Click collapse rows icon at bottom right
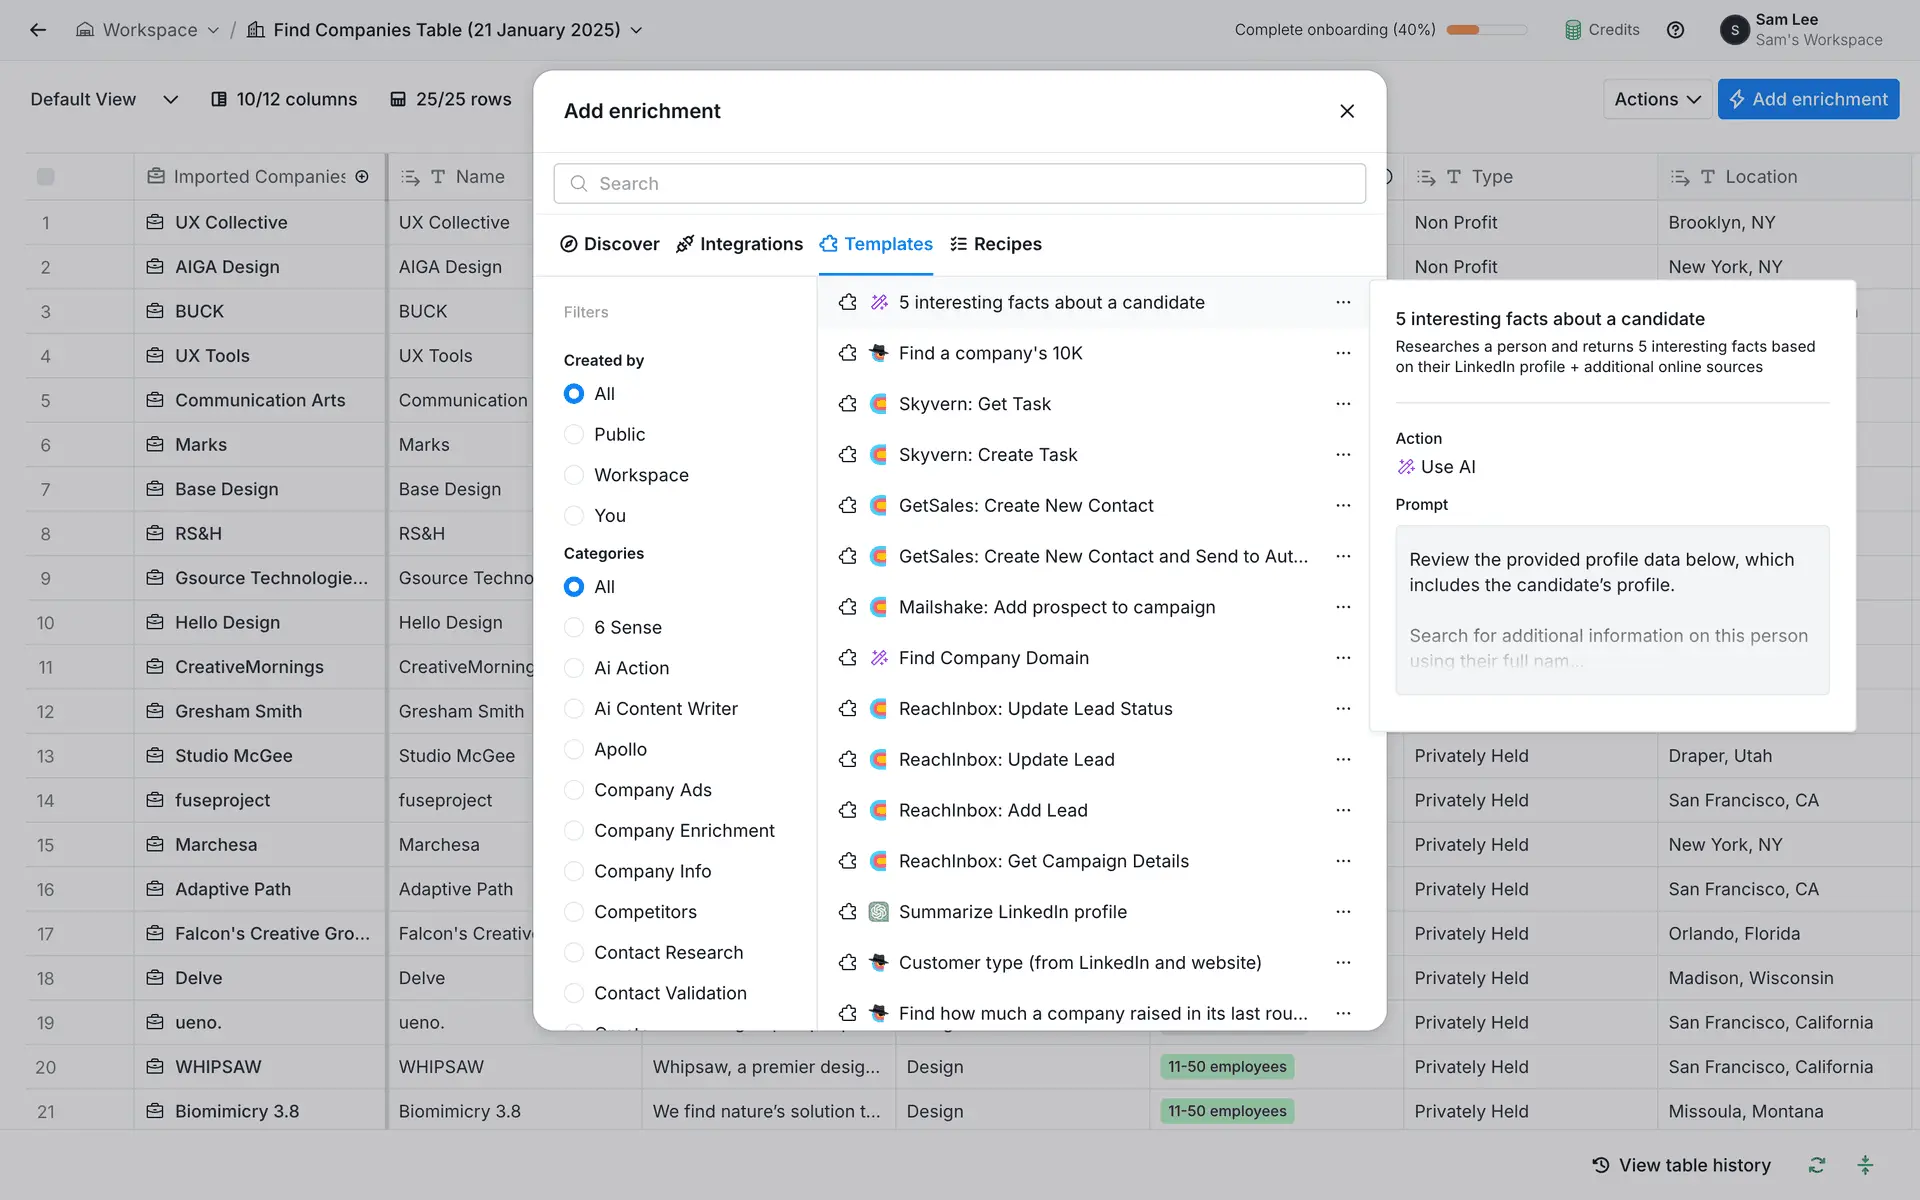This screenshot has width=1920, height=1200. (1865, 1165)
